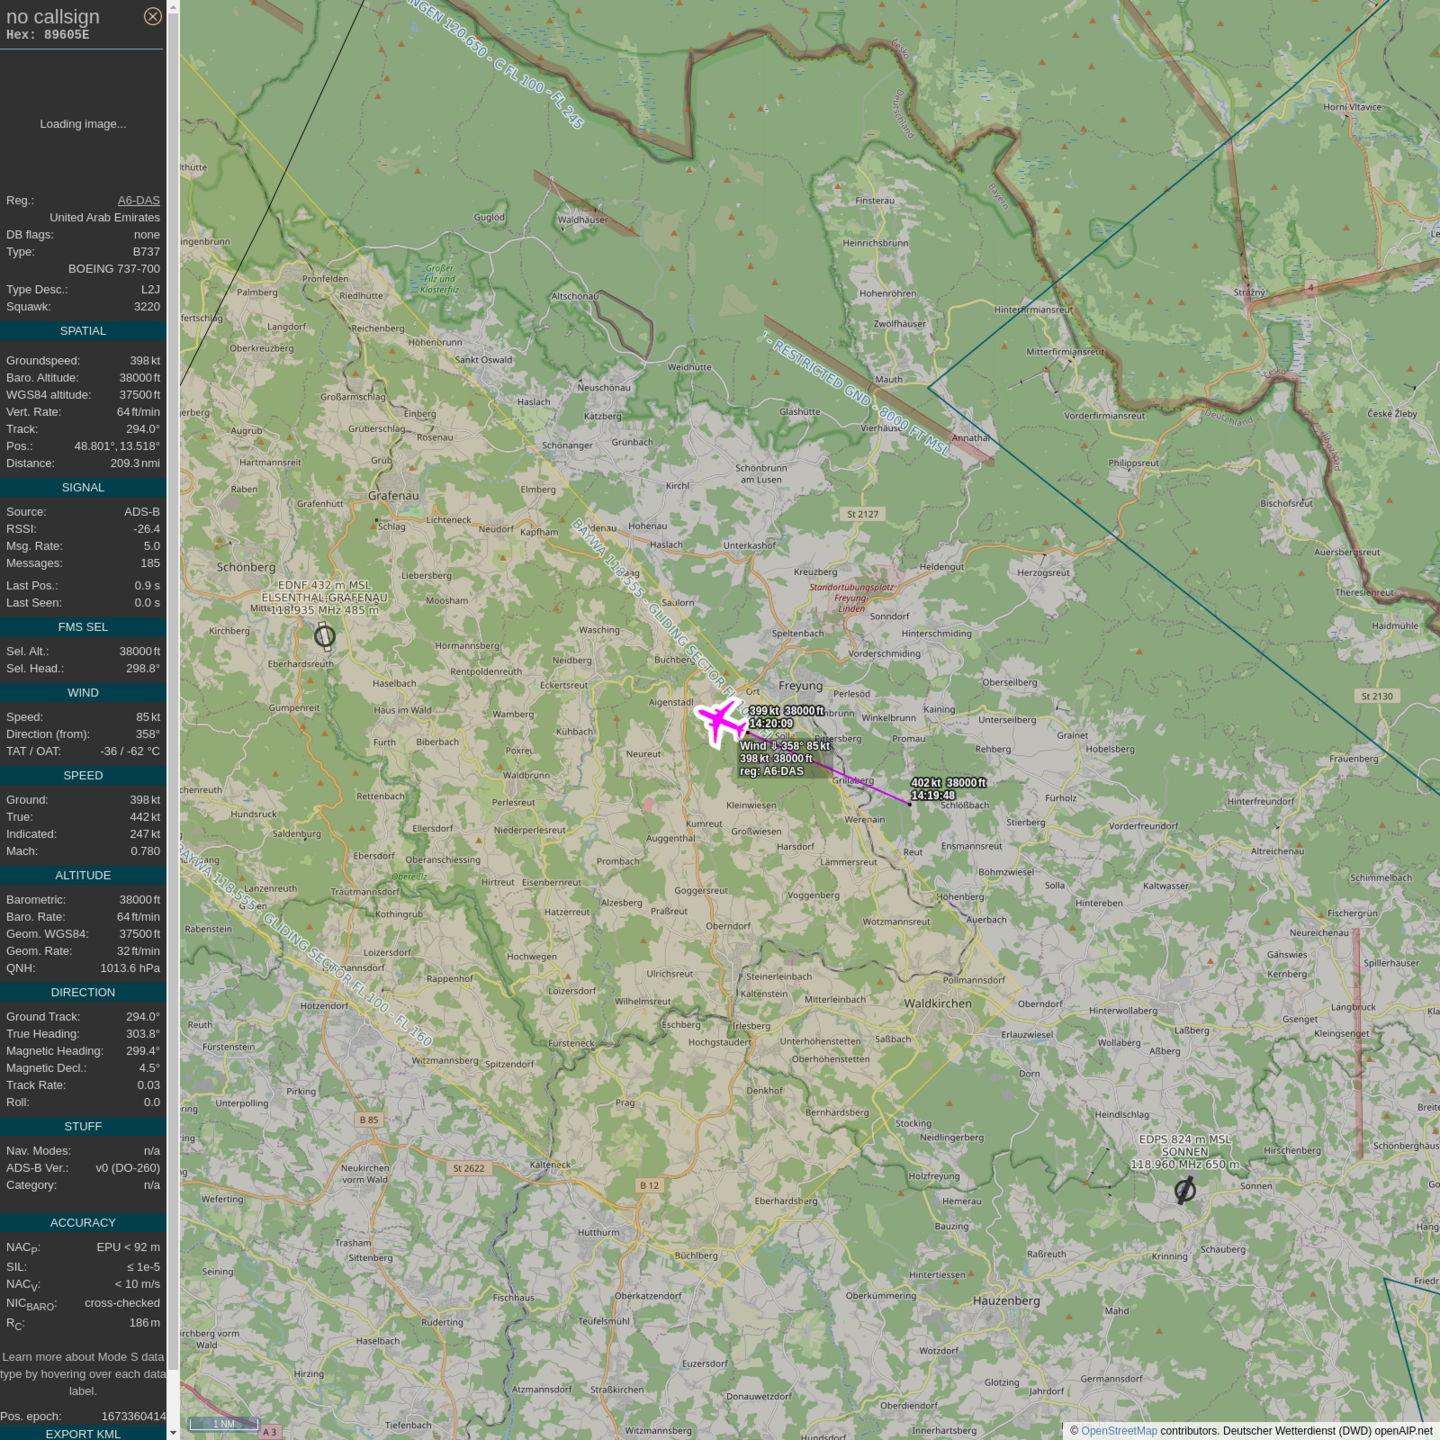
Task: Click the St 2130 road shield
Action: pos(1376,696)
